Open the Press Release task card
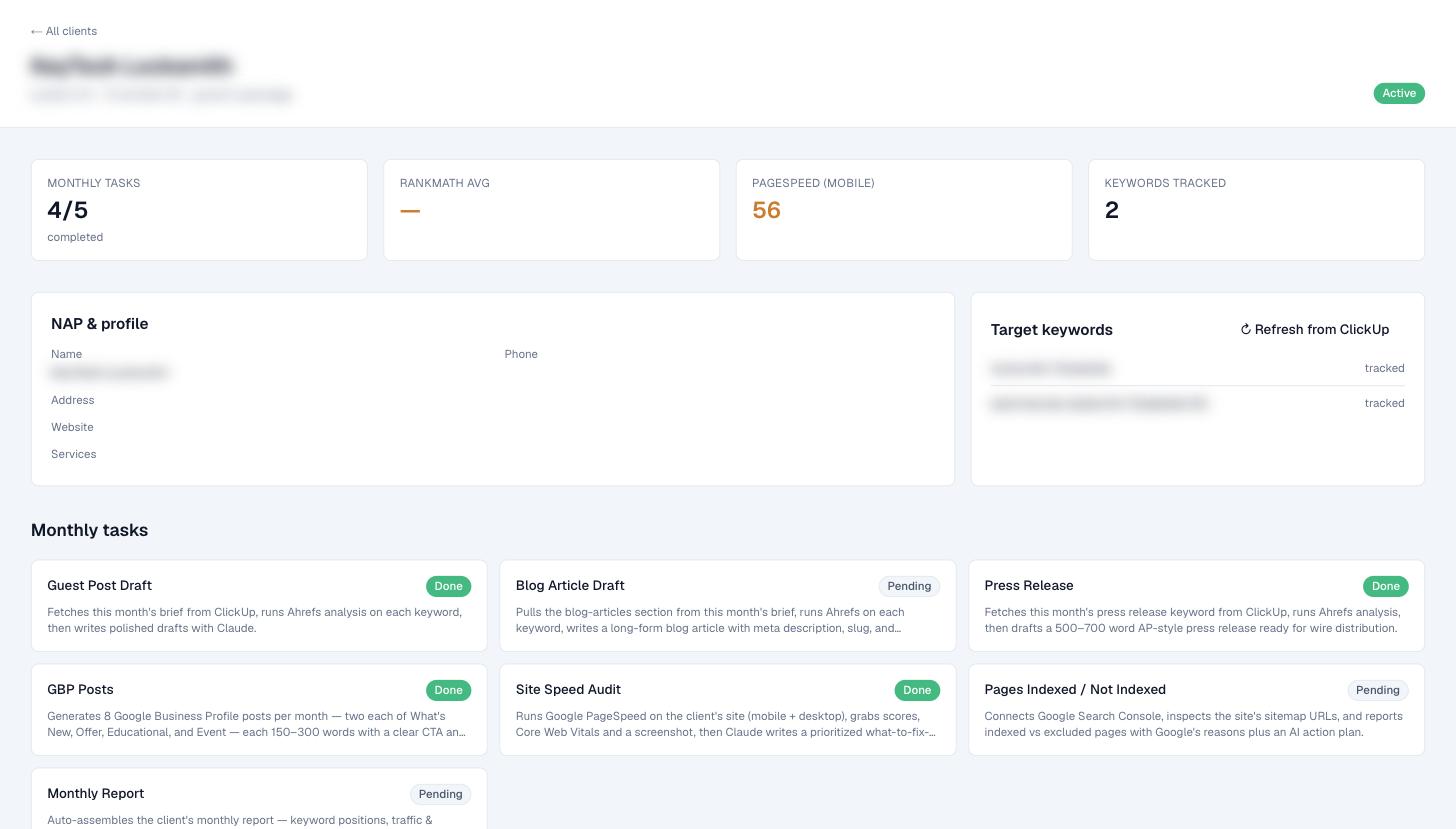Screen dimensions: 1456x829 click(x=1196, y=606)
